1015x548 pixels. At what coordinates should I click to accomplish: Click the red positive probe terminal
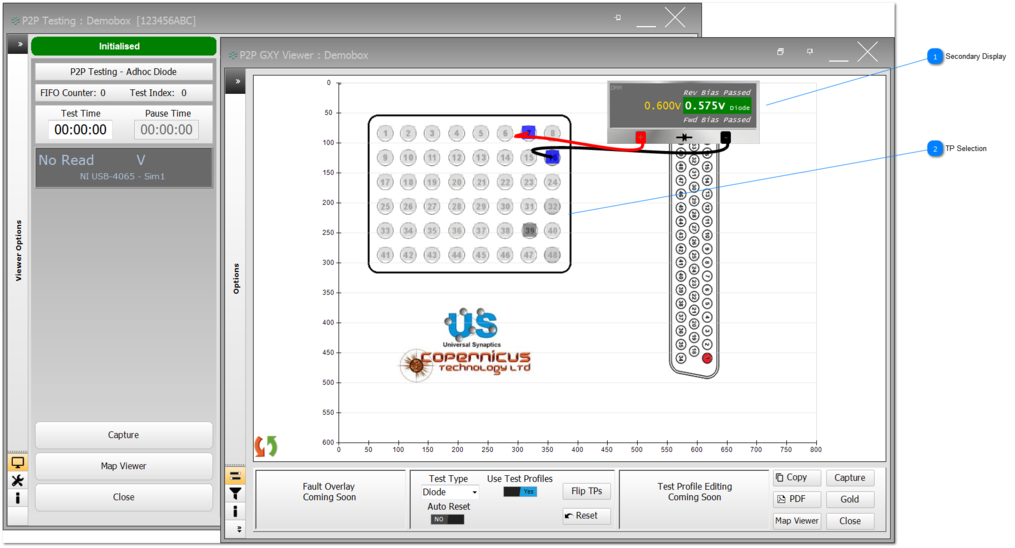pos(640,137)
